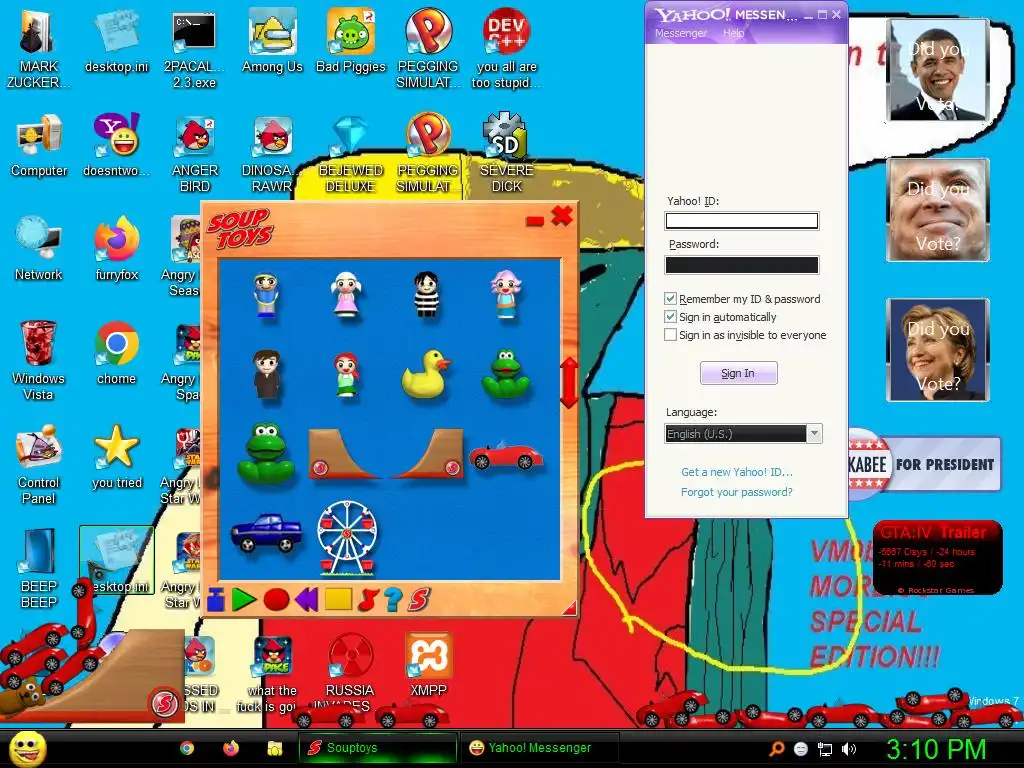1024x768 pixels.
Task: Open the Messenger menu in Yahoo Messenger
Action: point(680,33)
